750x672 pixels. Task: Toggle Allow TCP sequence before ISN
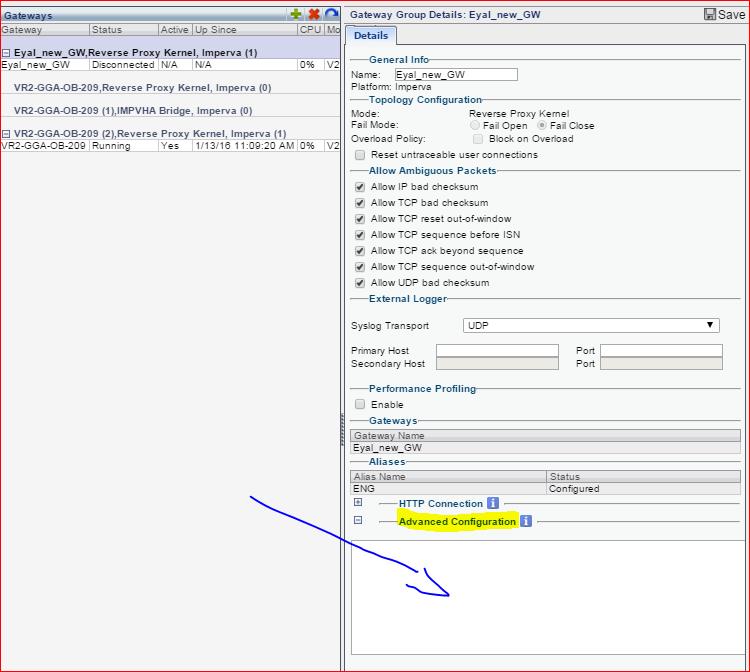(360, 235)
